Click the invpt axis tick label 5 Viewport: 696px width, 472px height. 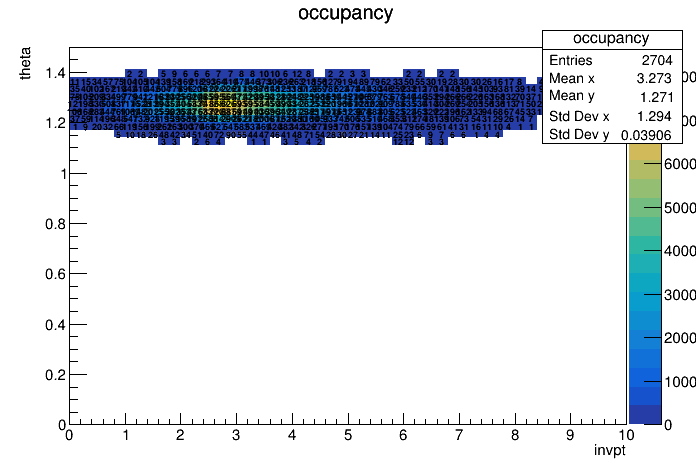click(x=348, y=435)
